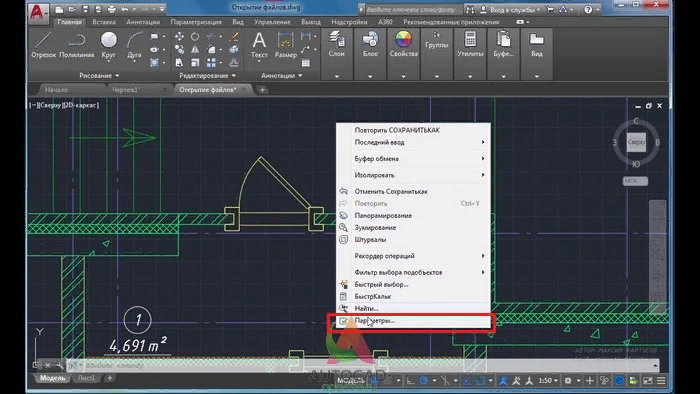Switch to the Чертеж1 drawing tab
Image resolution: width=700 pixels, height=394 pixels.
pyautogui.click(x=125, y=90)
